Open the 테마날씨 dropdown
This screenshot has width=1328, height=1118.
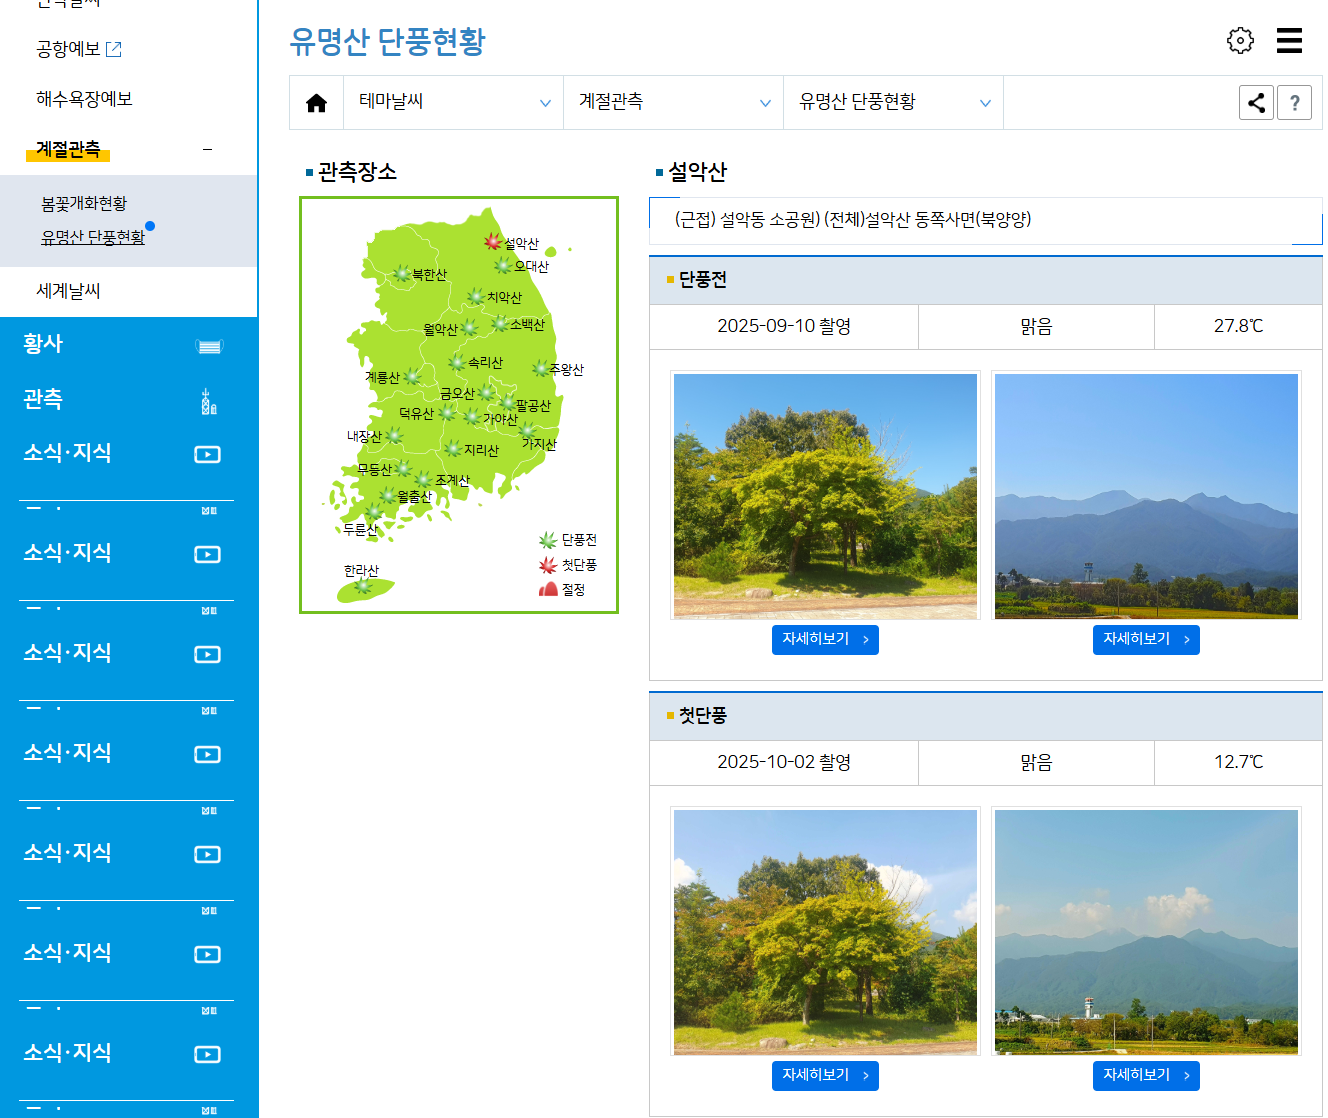pos(453,102)
